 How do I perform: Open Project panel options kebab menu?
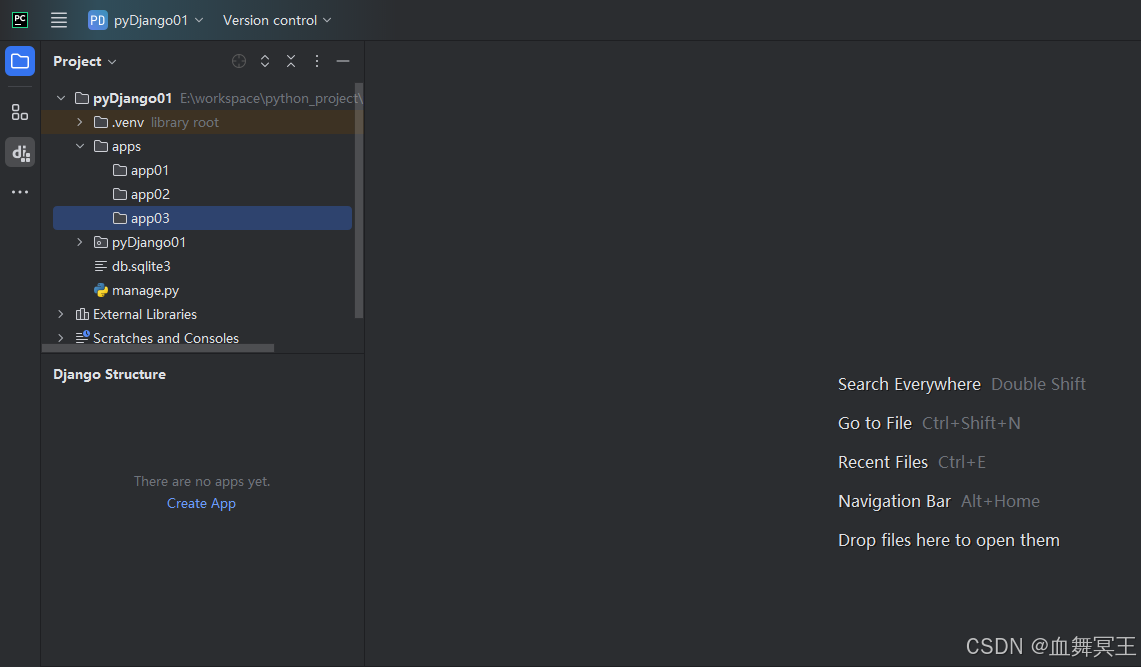tap(317, 61)
